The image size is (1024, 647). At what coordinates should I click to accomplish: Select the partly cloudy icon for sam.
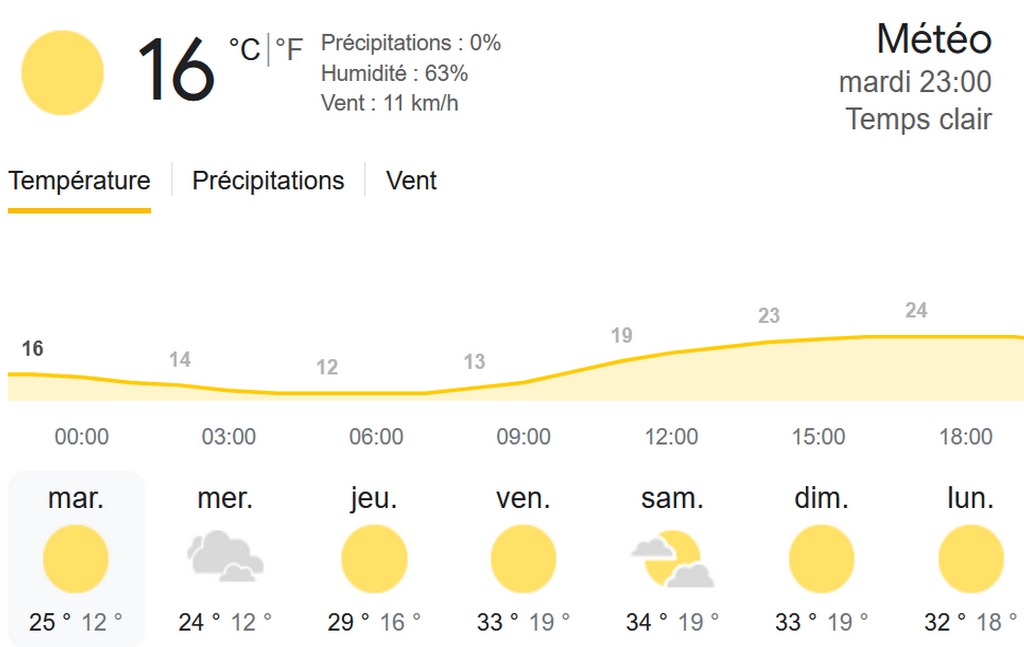(673, 559)
